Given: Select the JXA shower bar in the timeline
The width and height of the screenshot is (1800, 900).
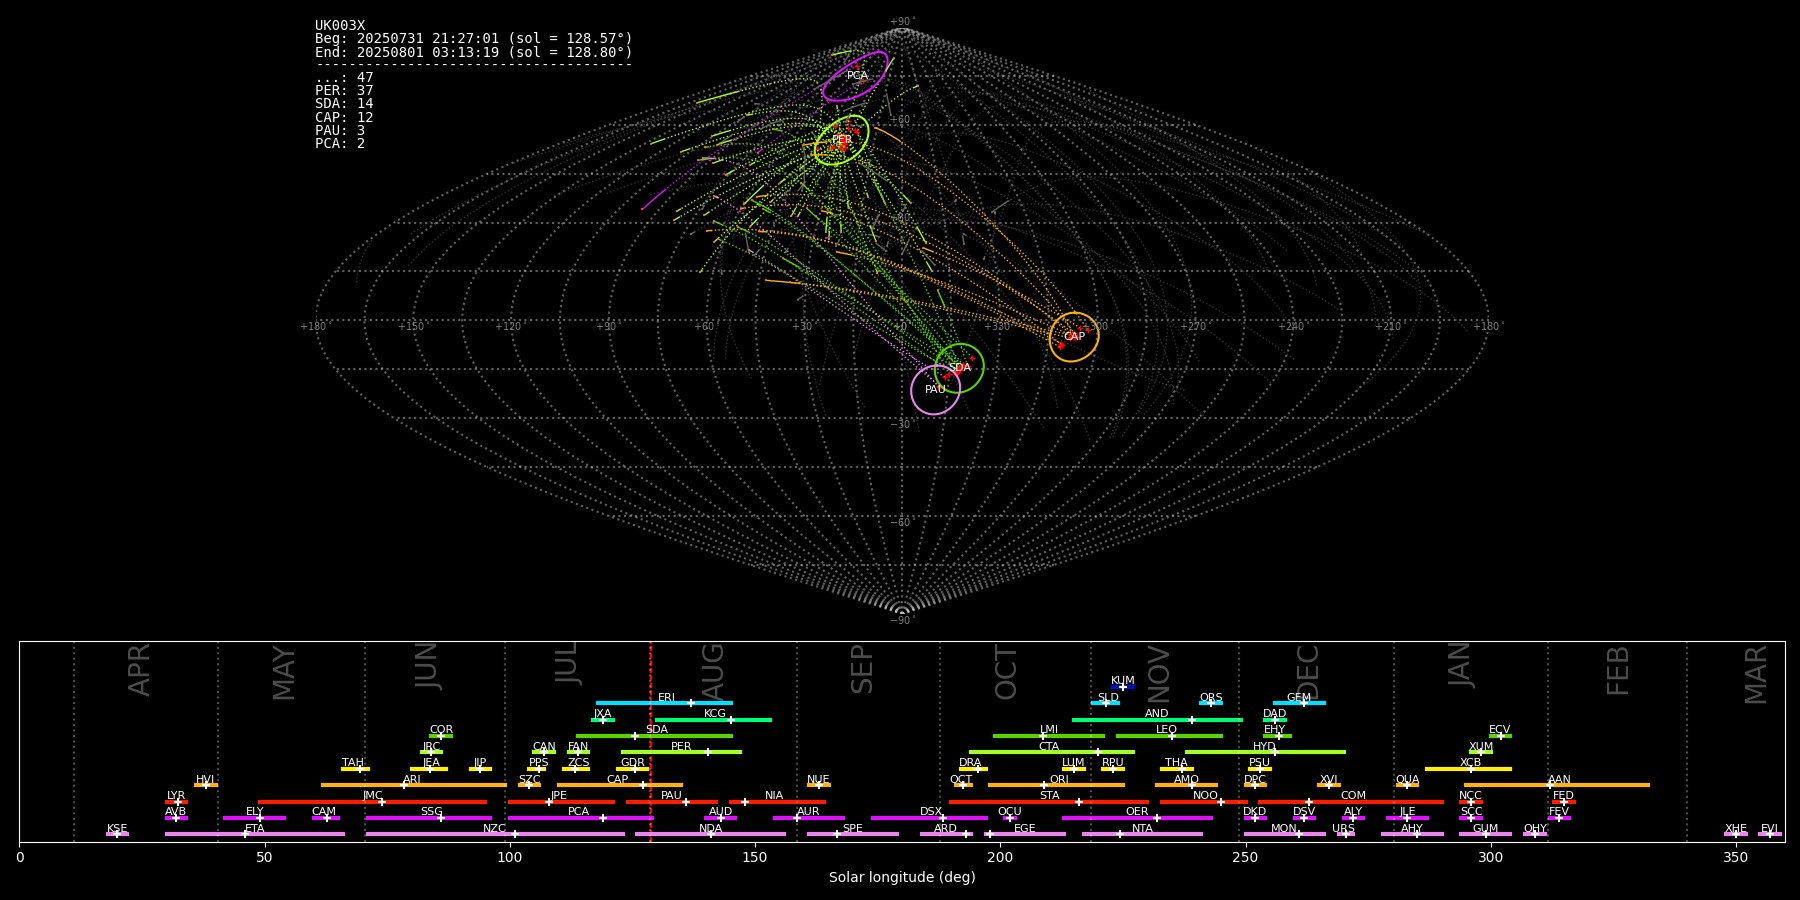Looking at the screenshot, I should [603, 719].
